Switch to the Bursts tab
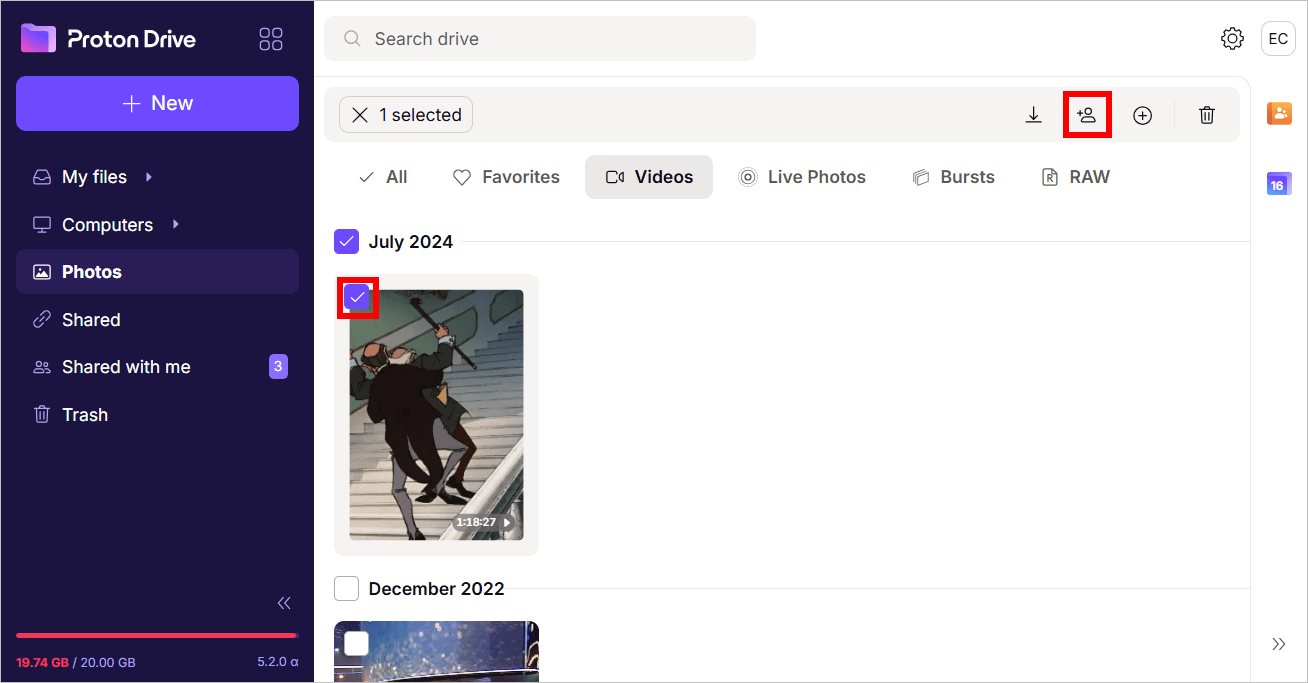 (x=954, y=177)
